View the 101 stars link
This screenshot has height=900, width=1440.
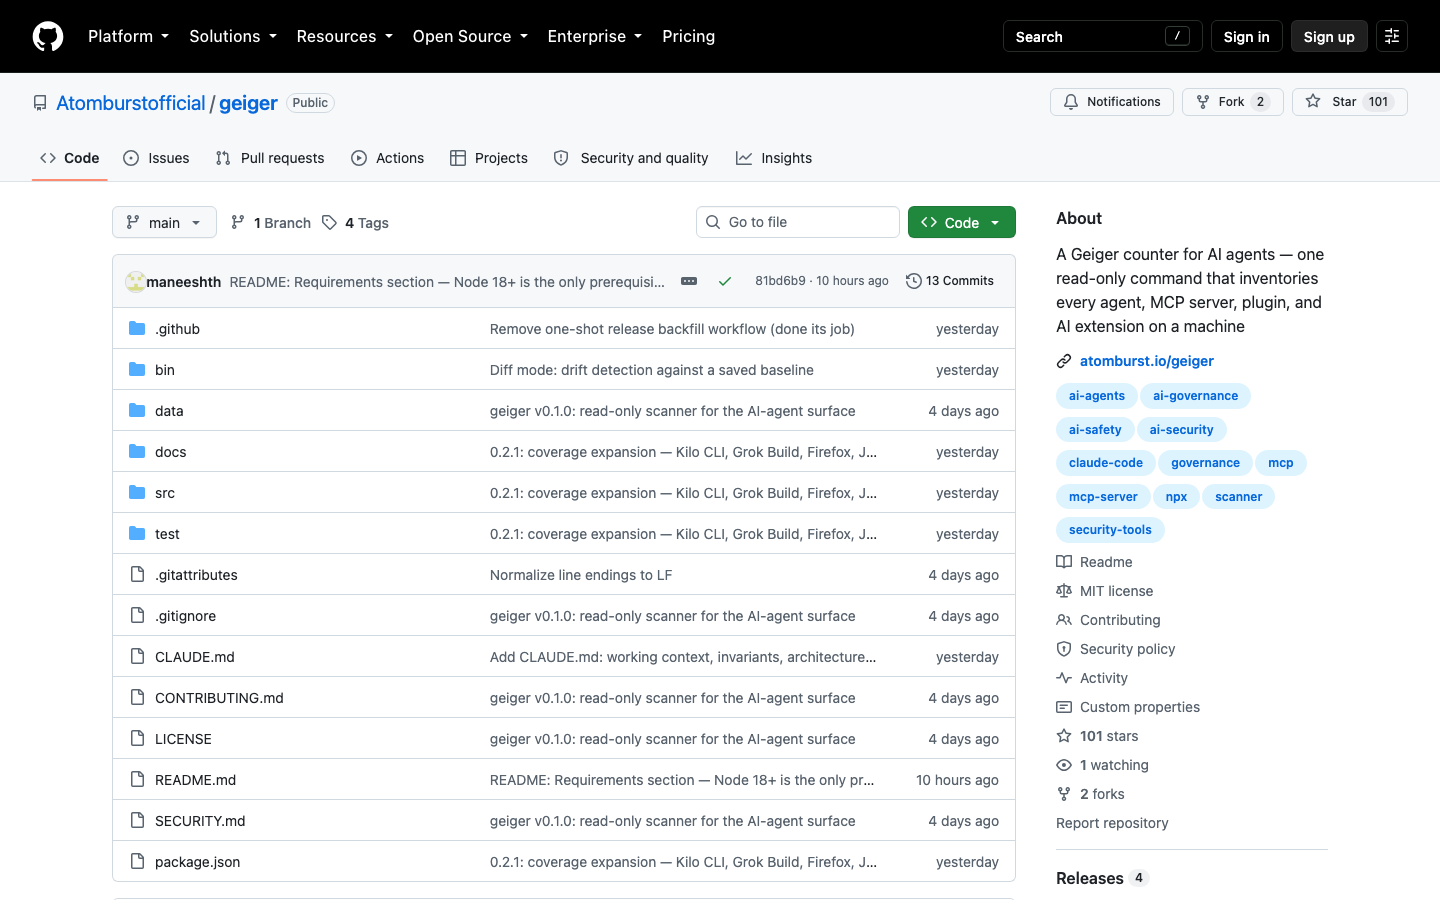coord(1098,736)
